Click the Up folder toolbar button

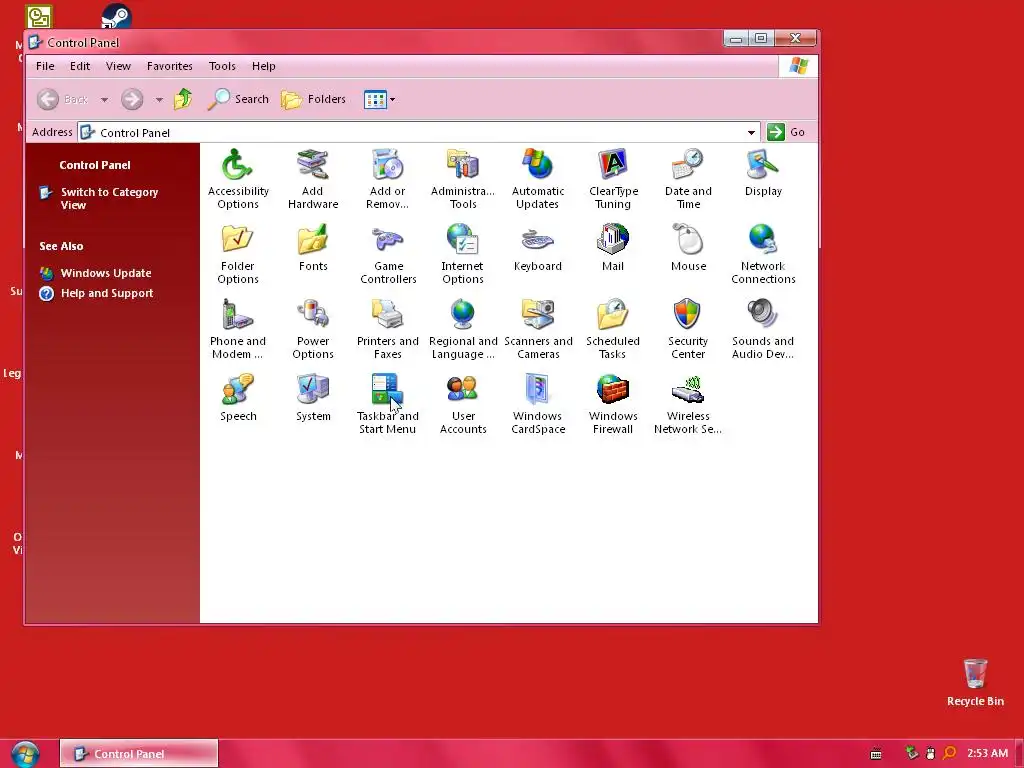(x=183, y=99)
